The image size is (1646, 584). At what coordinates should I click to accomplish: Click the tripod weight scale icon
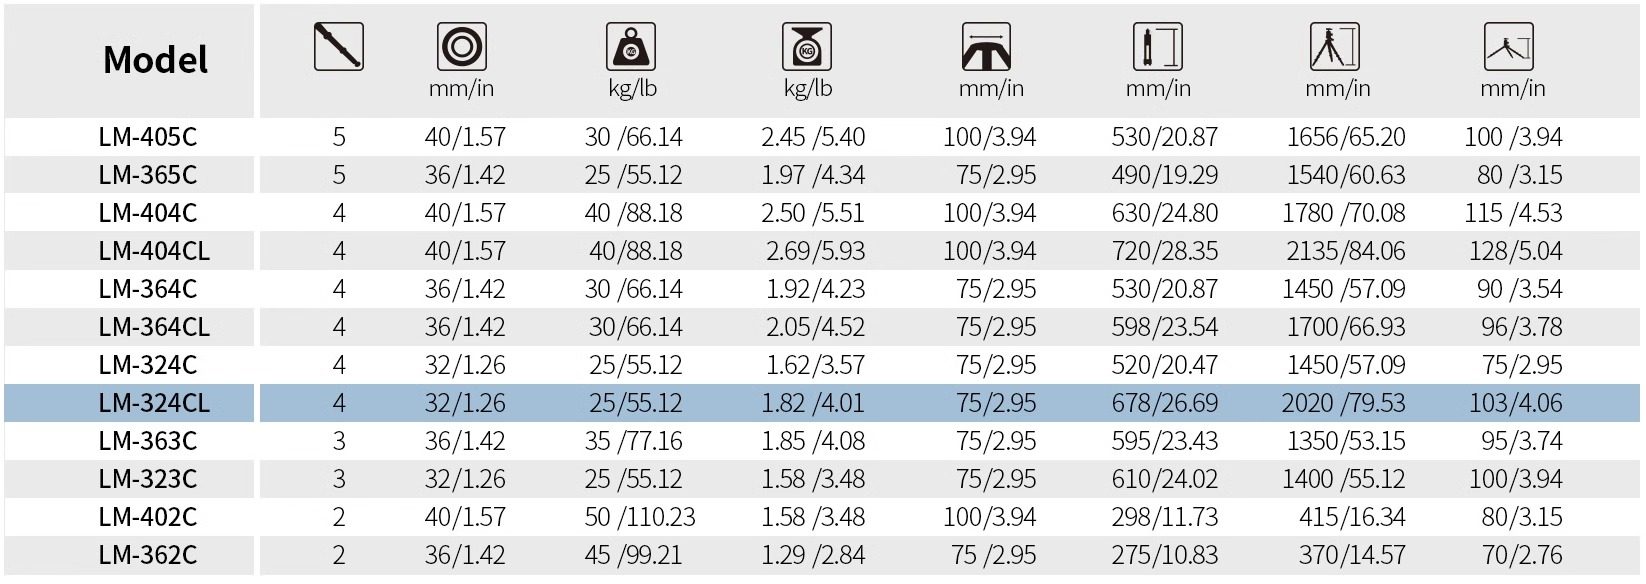coord(806,47)
